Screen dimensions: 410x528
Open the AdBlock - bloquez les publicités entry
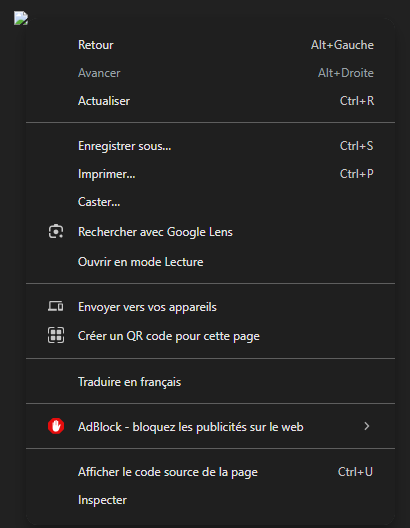coord(210,427)
